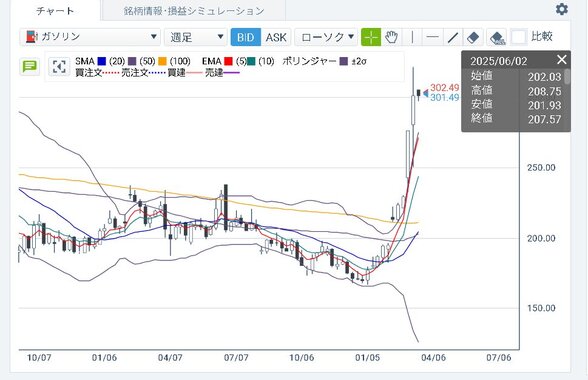Open the ガソリン instrument dropdown
Image resolution: width=588 pixels, height=380 pixels.
(90, 37)
